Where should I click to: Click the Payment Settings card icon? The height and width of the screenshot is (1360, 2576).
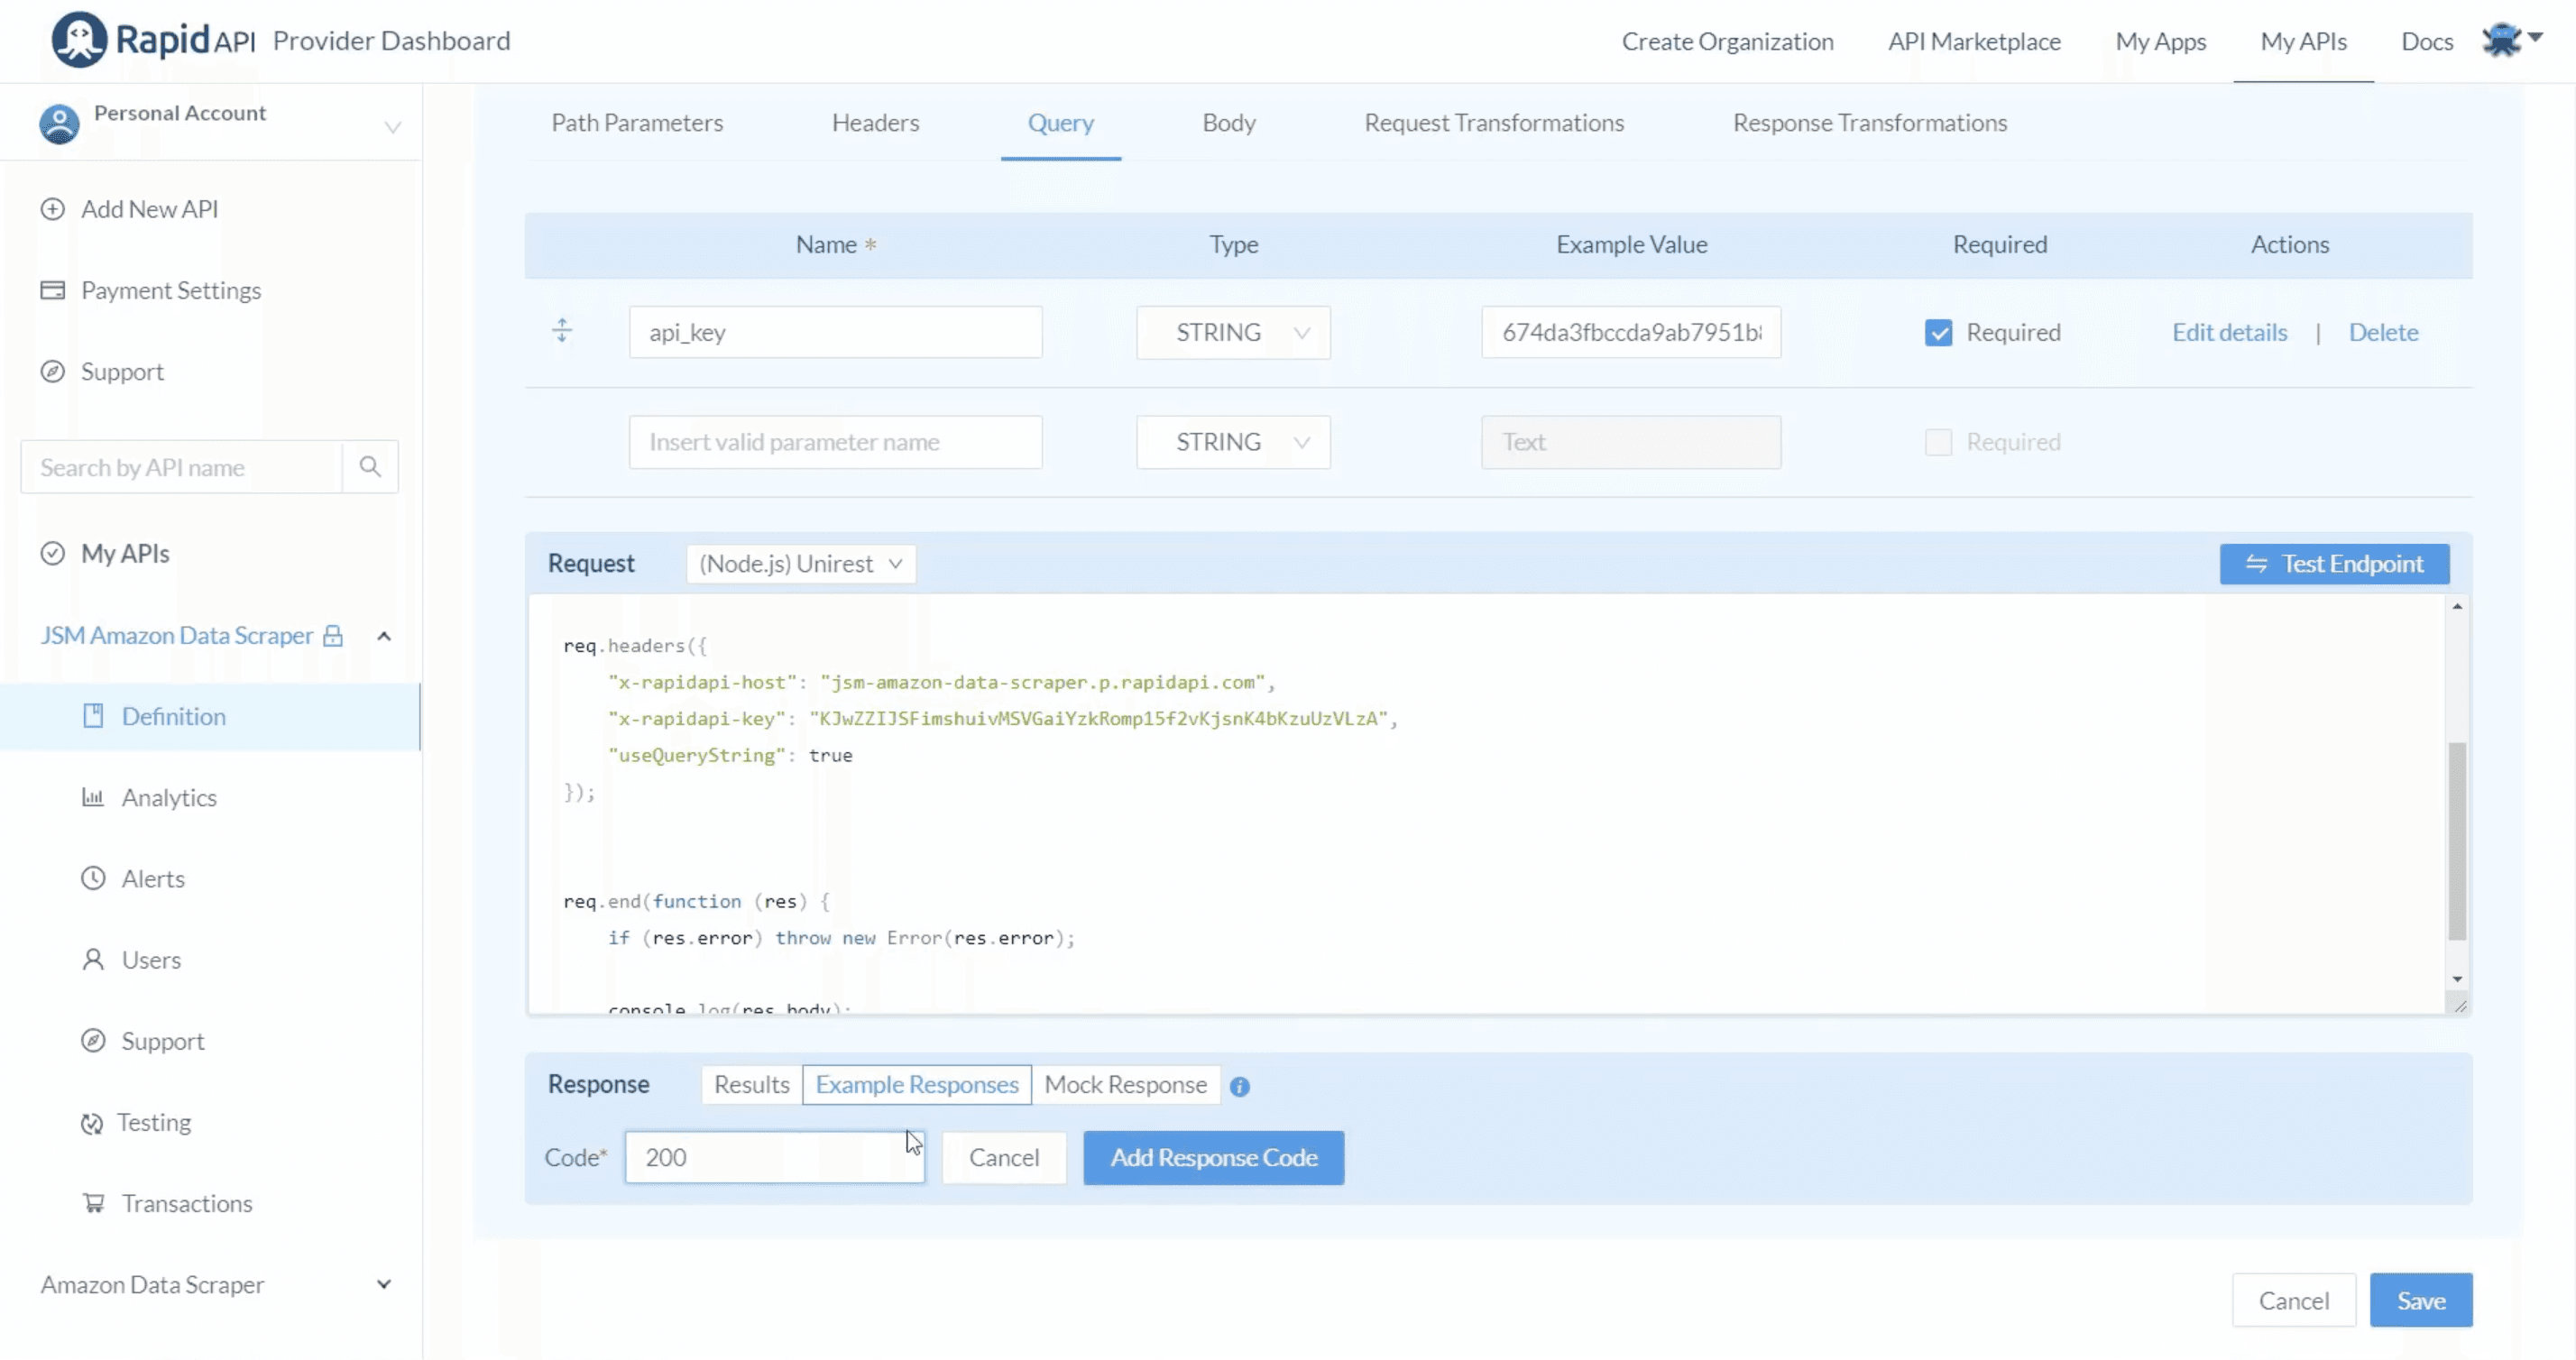click(52, 290)
